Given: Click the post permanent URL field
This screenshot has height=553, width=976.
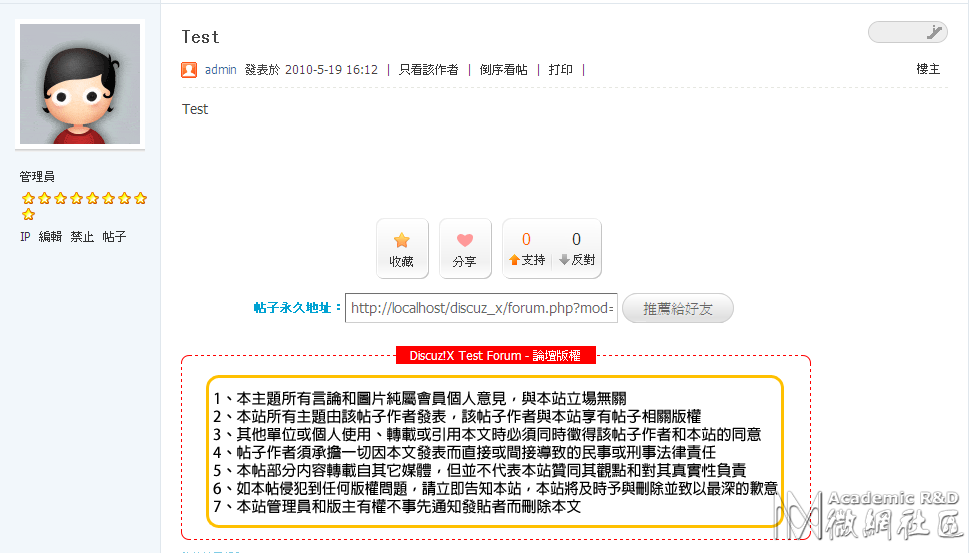Looking at the screenshot, I should click(x=481, y=308).
